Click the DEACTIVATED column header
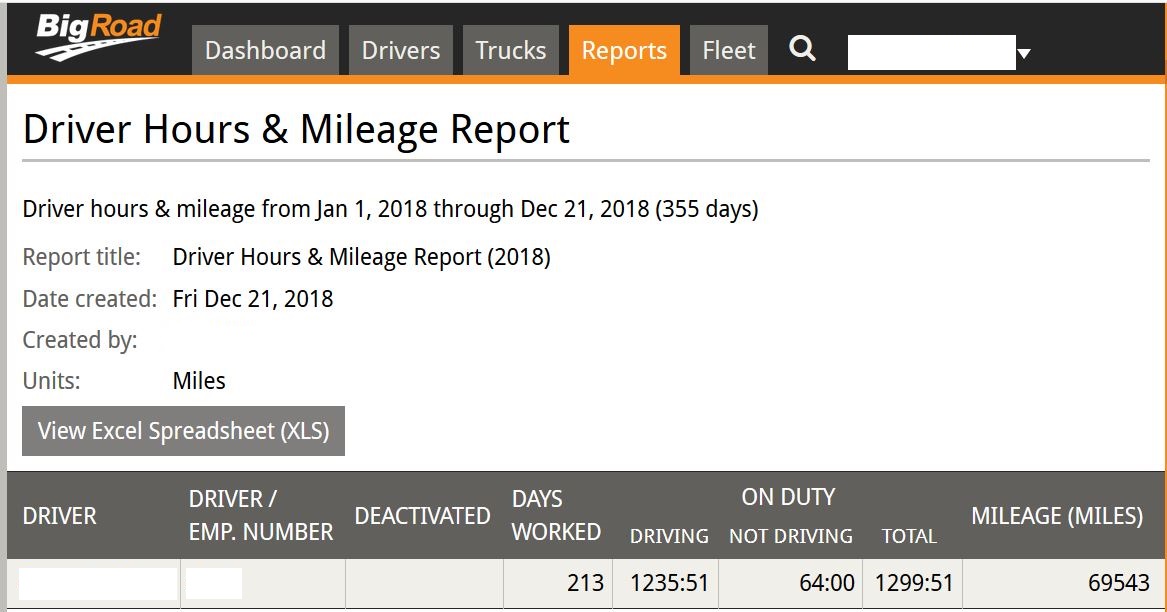 click(422, 516)
